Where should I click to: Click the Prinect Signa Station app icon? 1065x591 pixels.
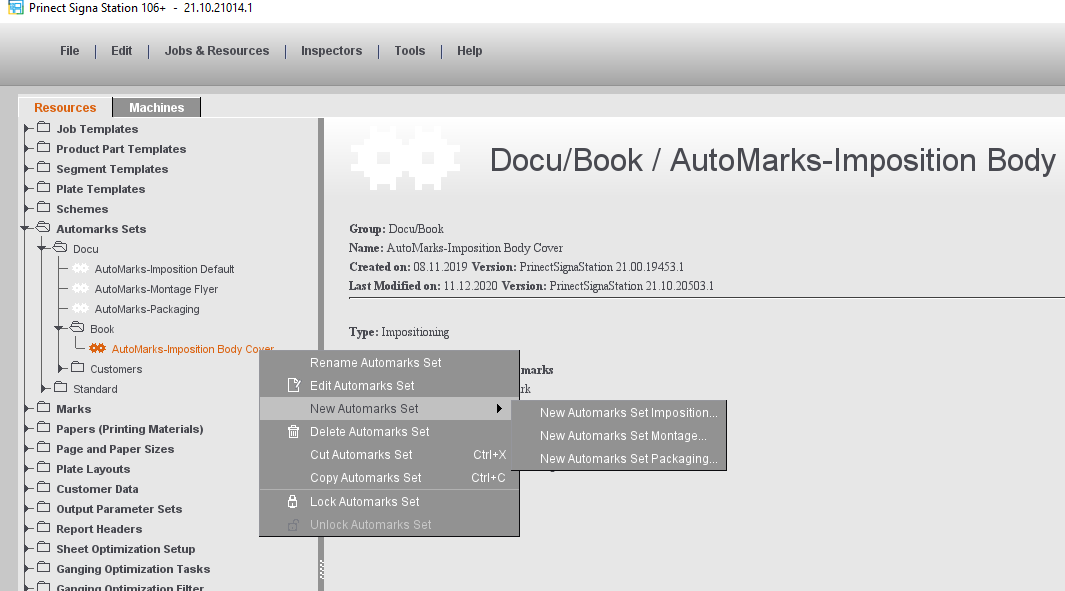(x=15, y=8)
